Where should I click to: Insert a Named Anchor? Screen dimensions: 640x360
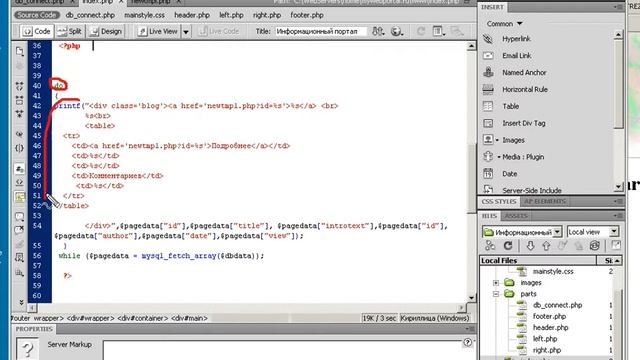(x=524, y=73)
